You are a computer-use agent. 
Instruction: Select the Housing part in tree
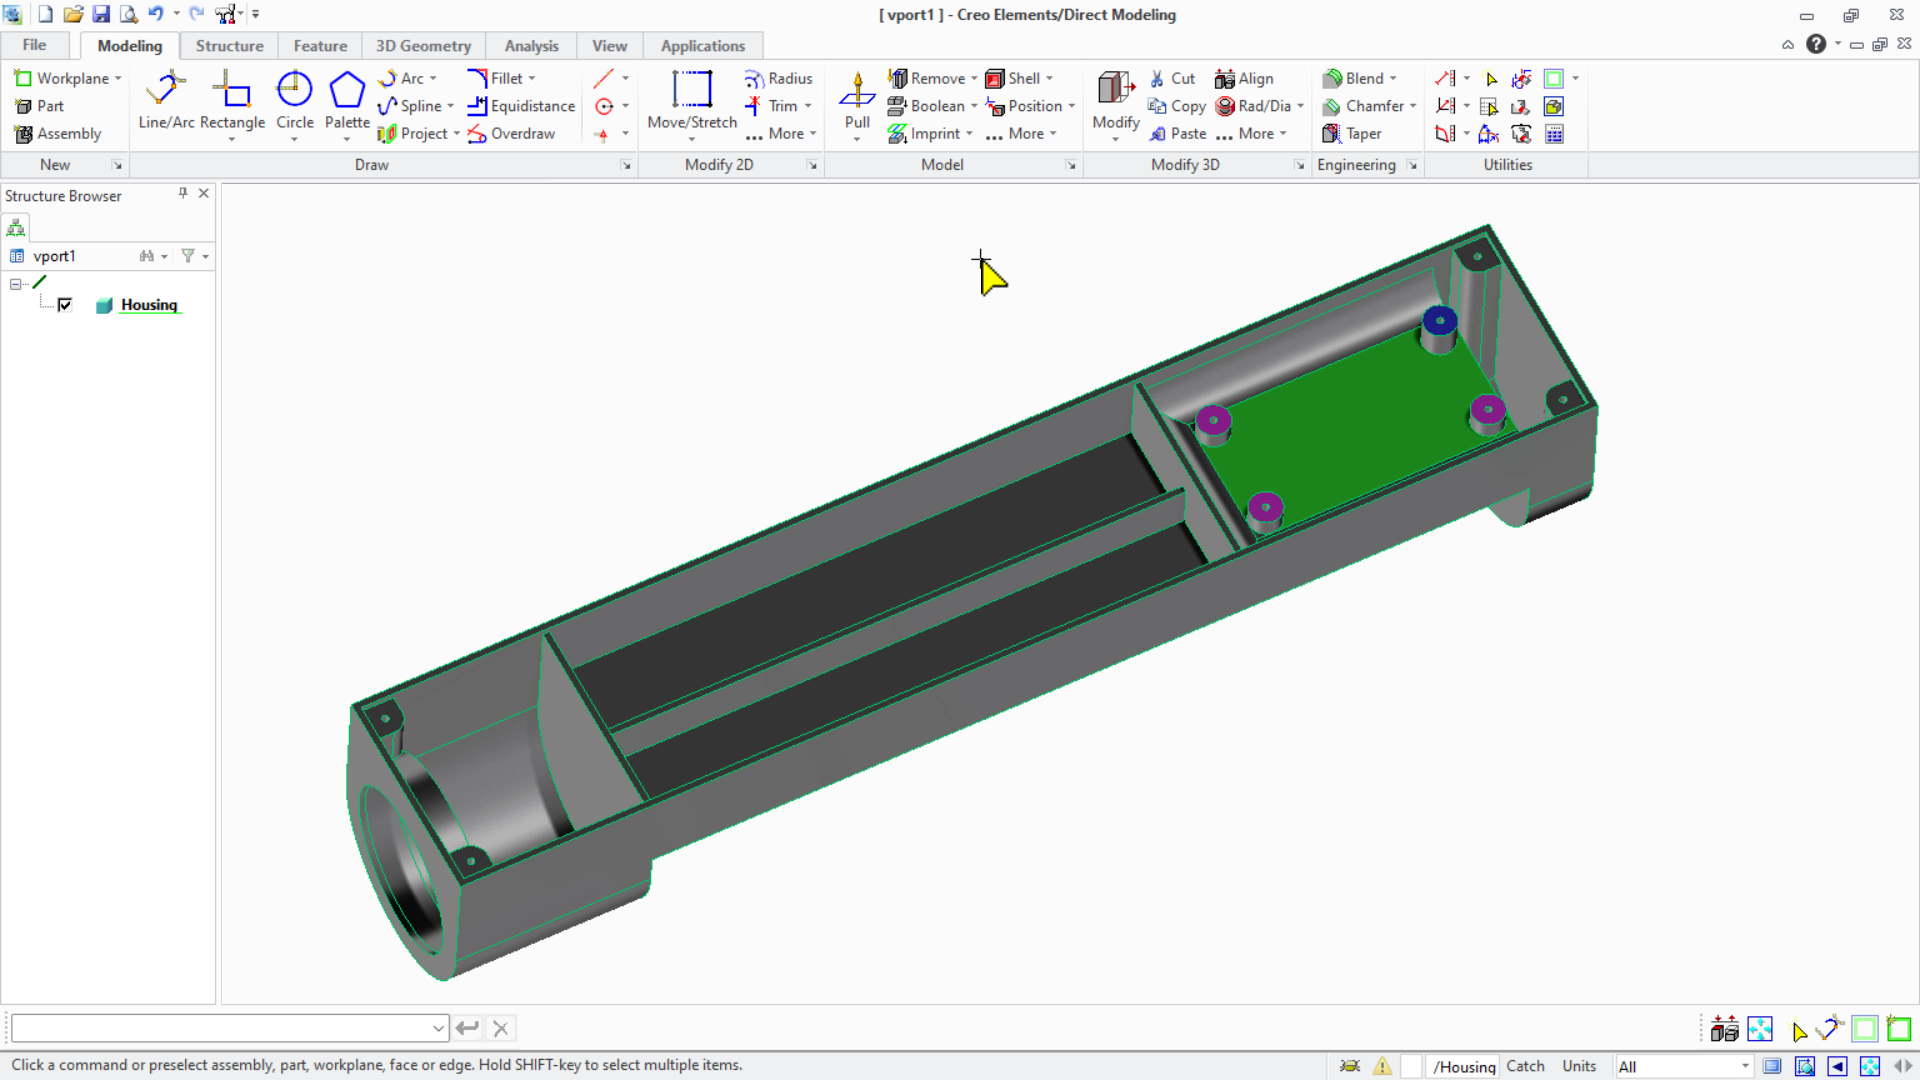(x=149, y=305)
